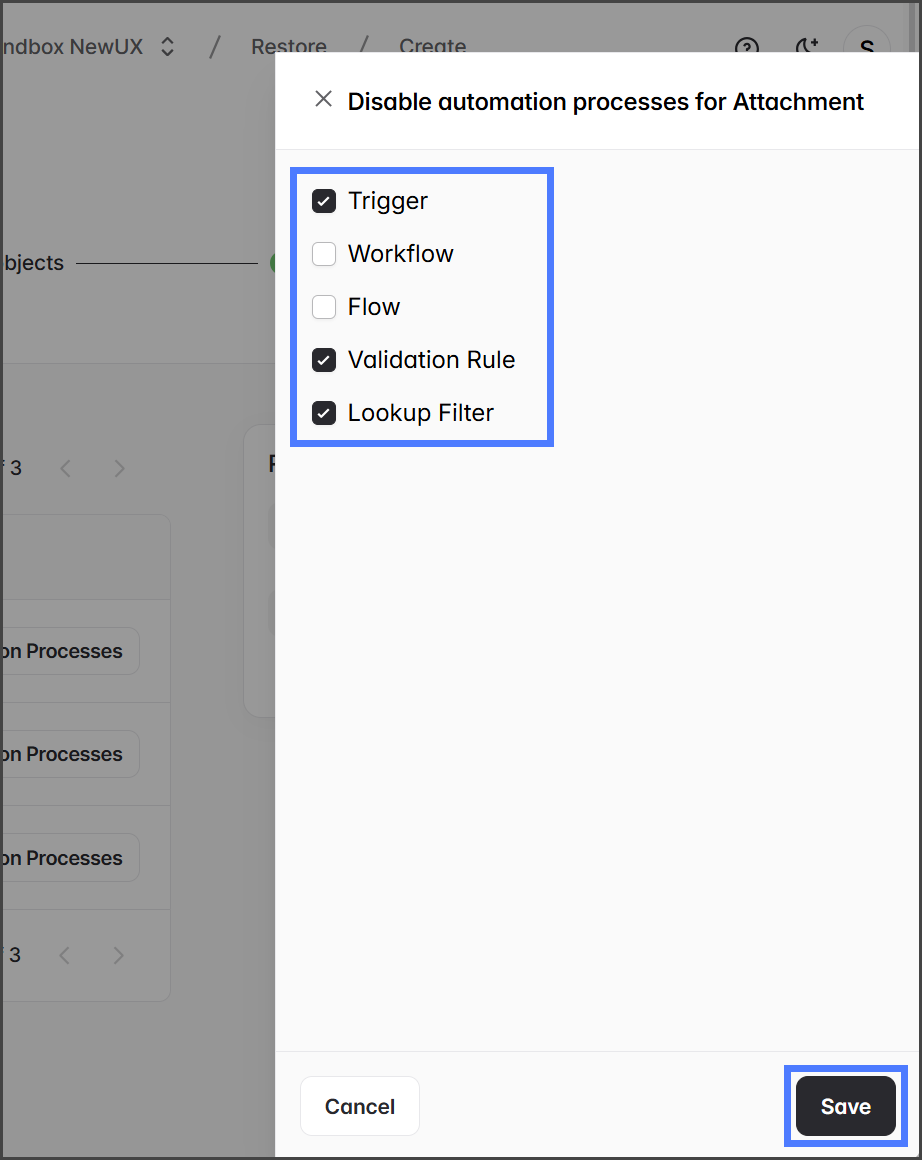
Task: Open the help question mark icon
Action: (747, 47)
